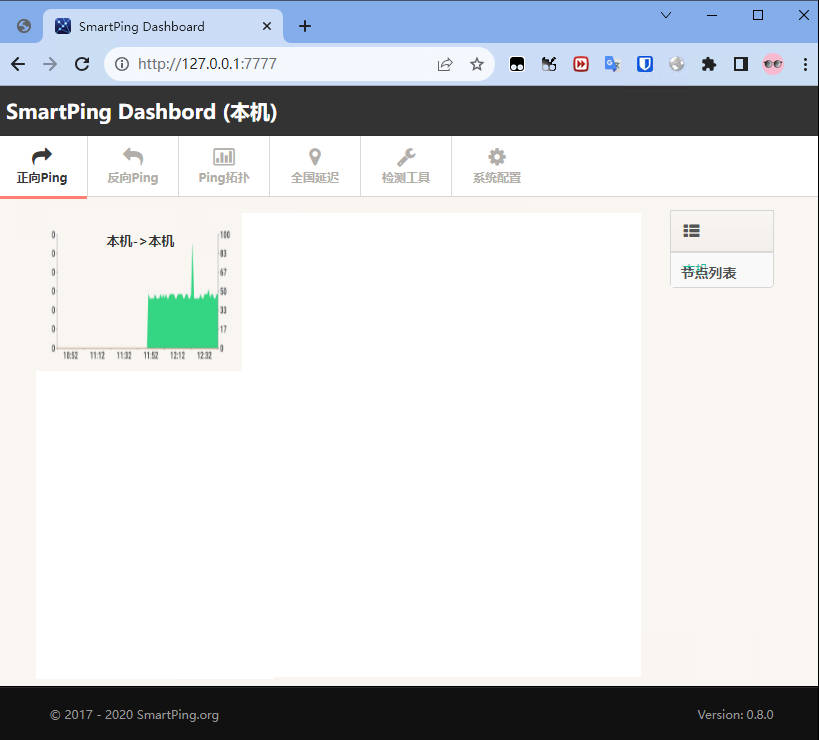Click the red fast-forward extension icon
The image size is (819, 740).
[581, 64]
